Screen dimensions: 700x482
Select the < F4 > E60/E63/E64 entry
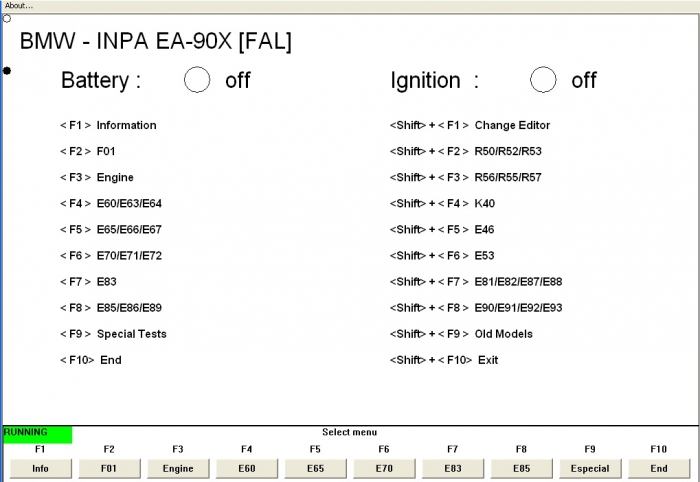click(111, 204)
